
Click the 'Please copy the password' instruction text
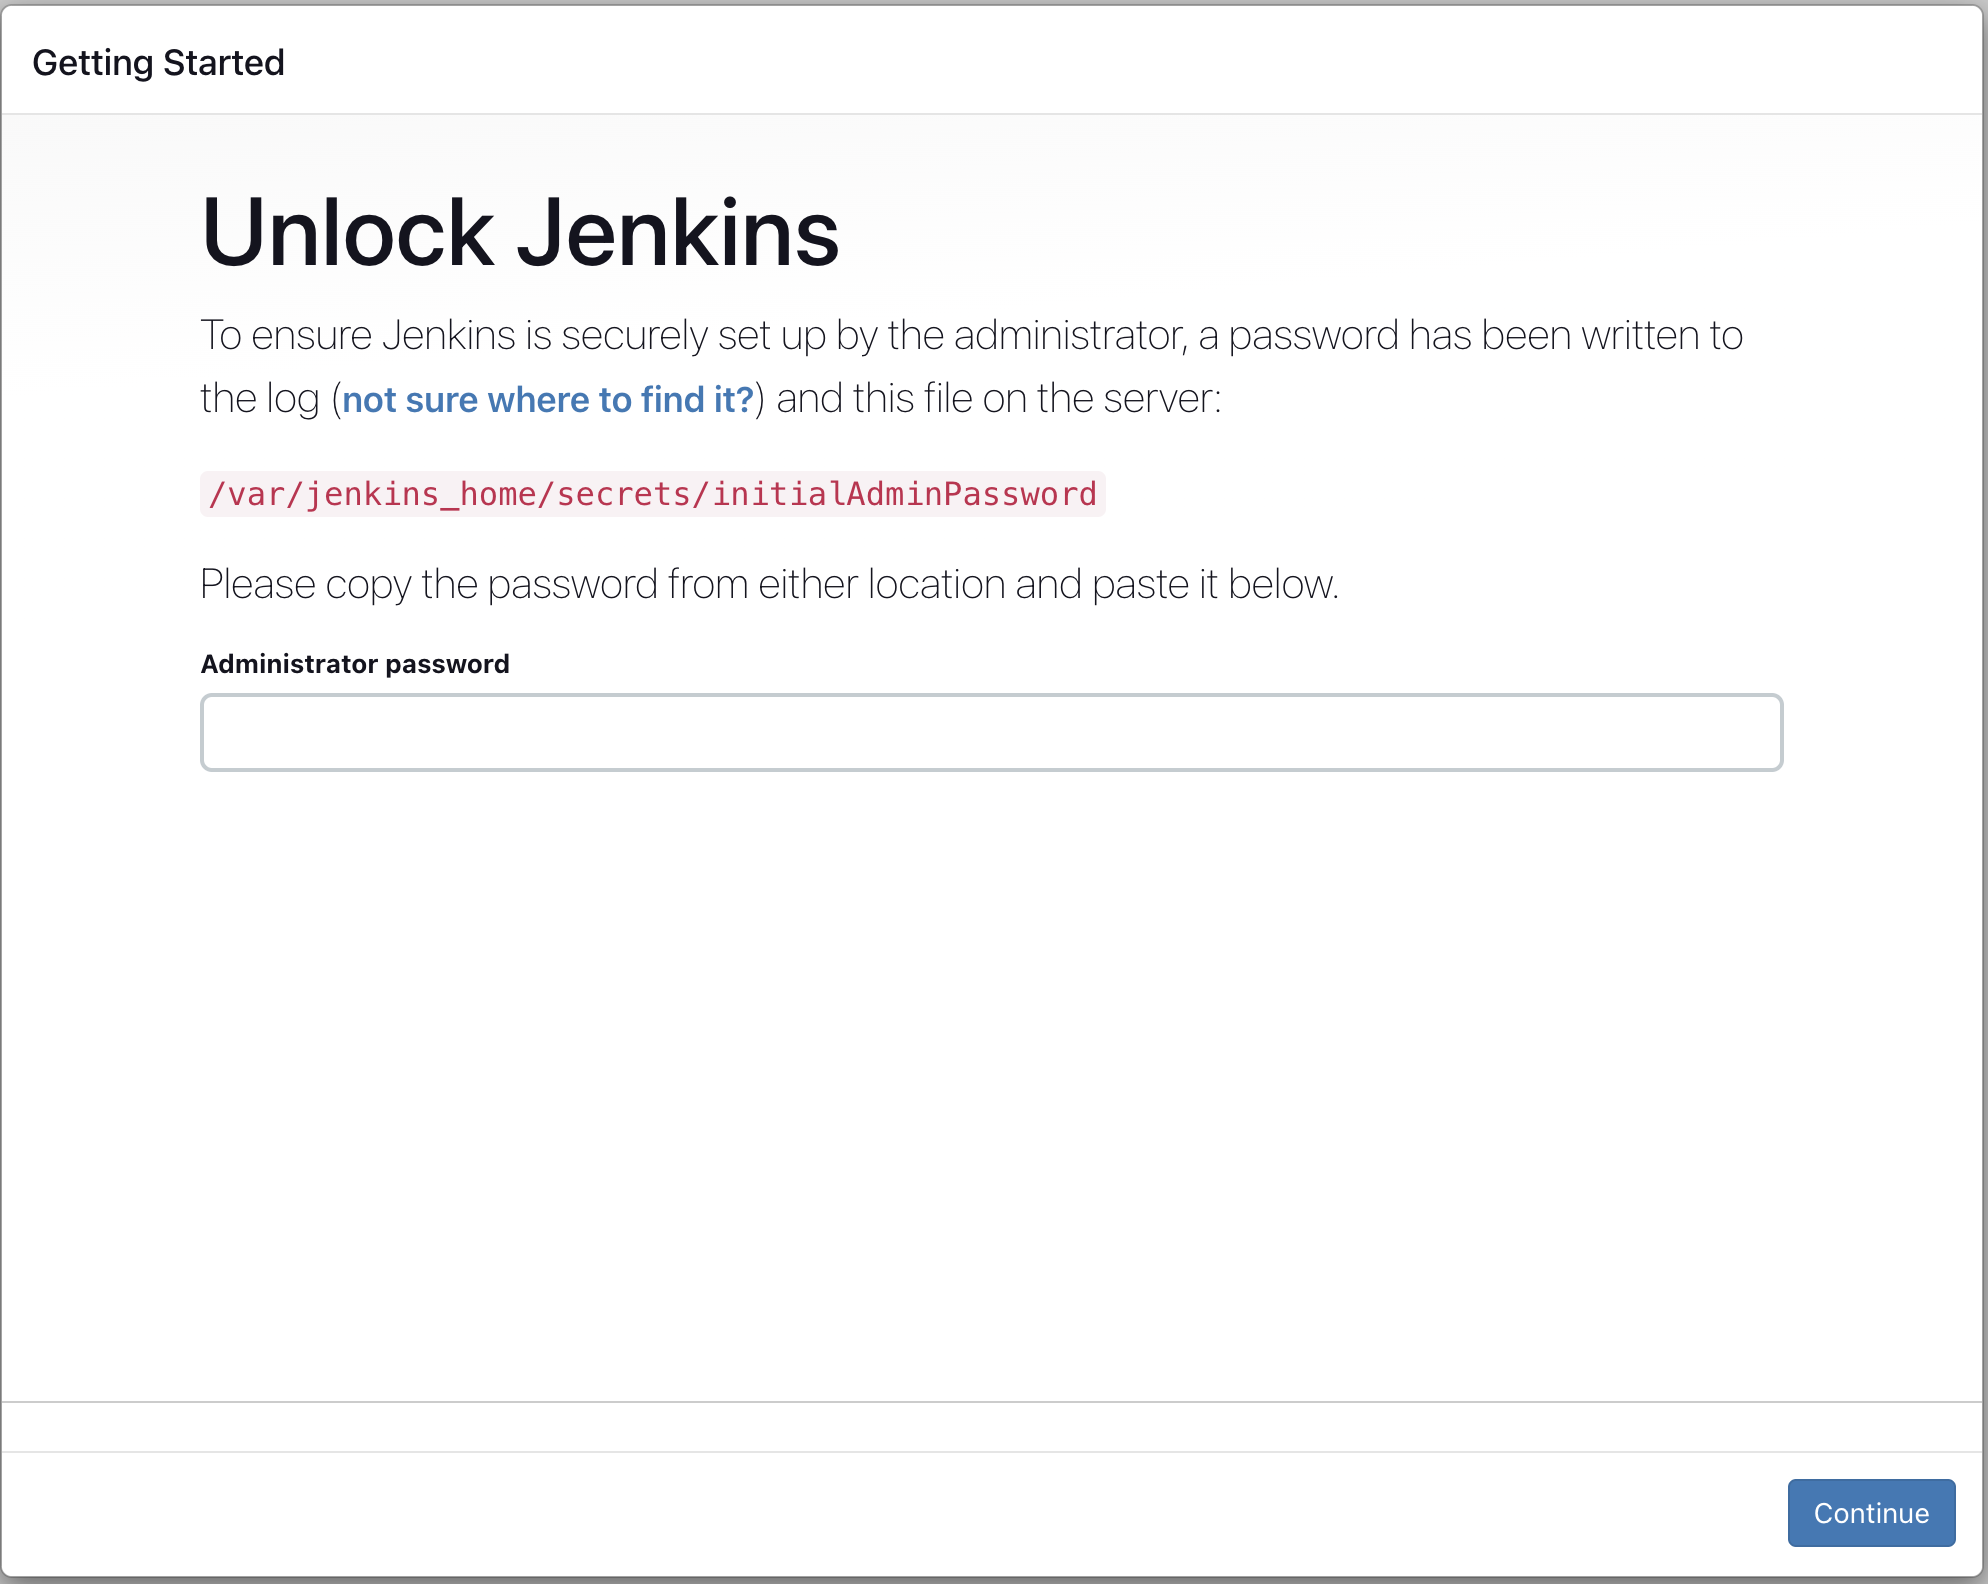coord(768,584)
